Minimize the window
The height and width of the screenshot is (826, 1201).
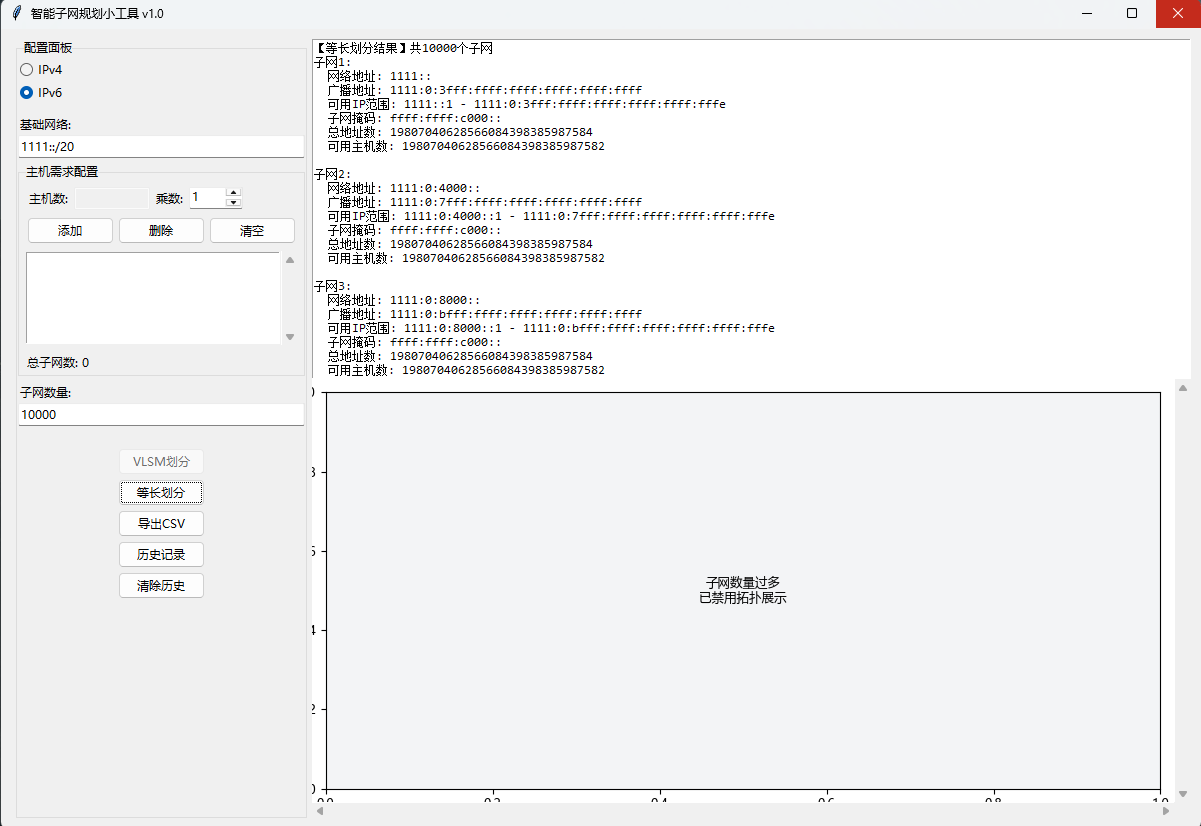1086,14
